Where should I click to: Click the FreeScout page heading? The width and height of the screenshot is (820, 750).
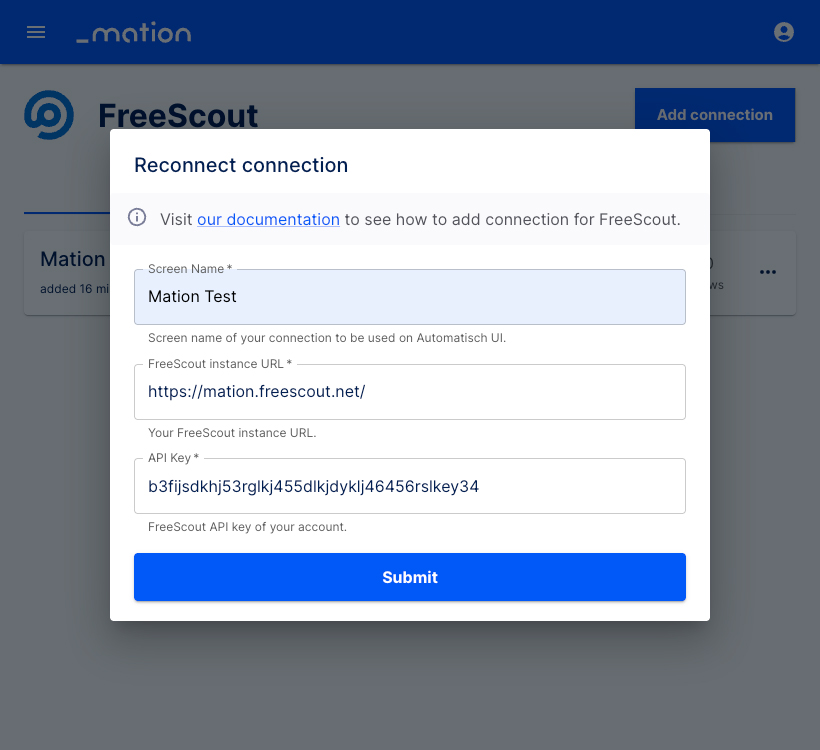[178, 116]
